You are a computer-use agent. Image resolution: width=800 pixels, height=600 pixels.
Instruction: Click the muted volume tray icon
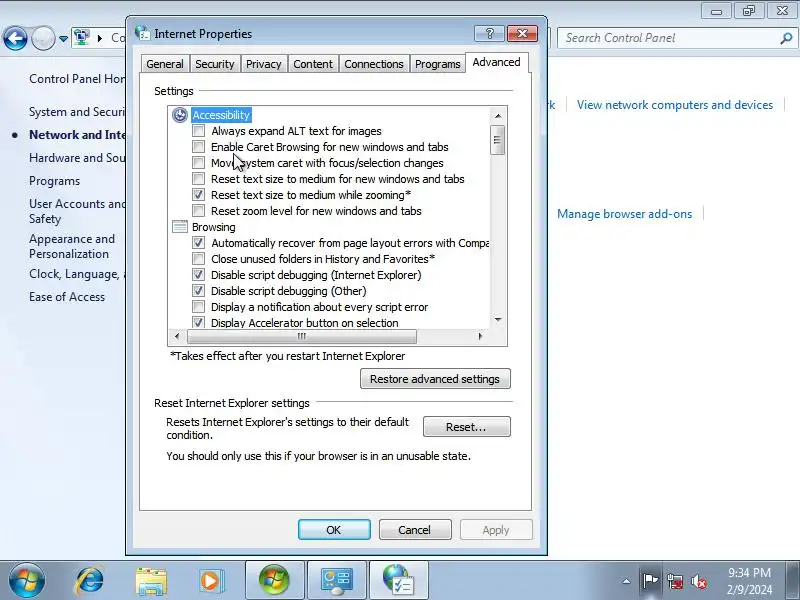tap(699, 581)
